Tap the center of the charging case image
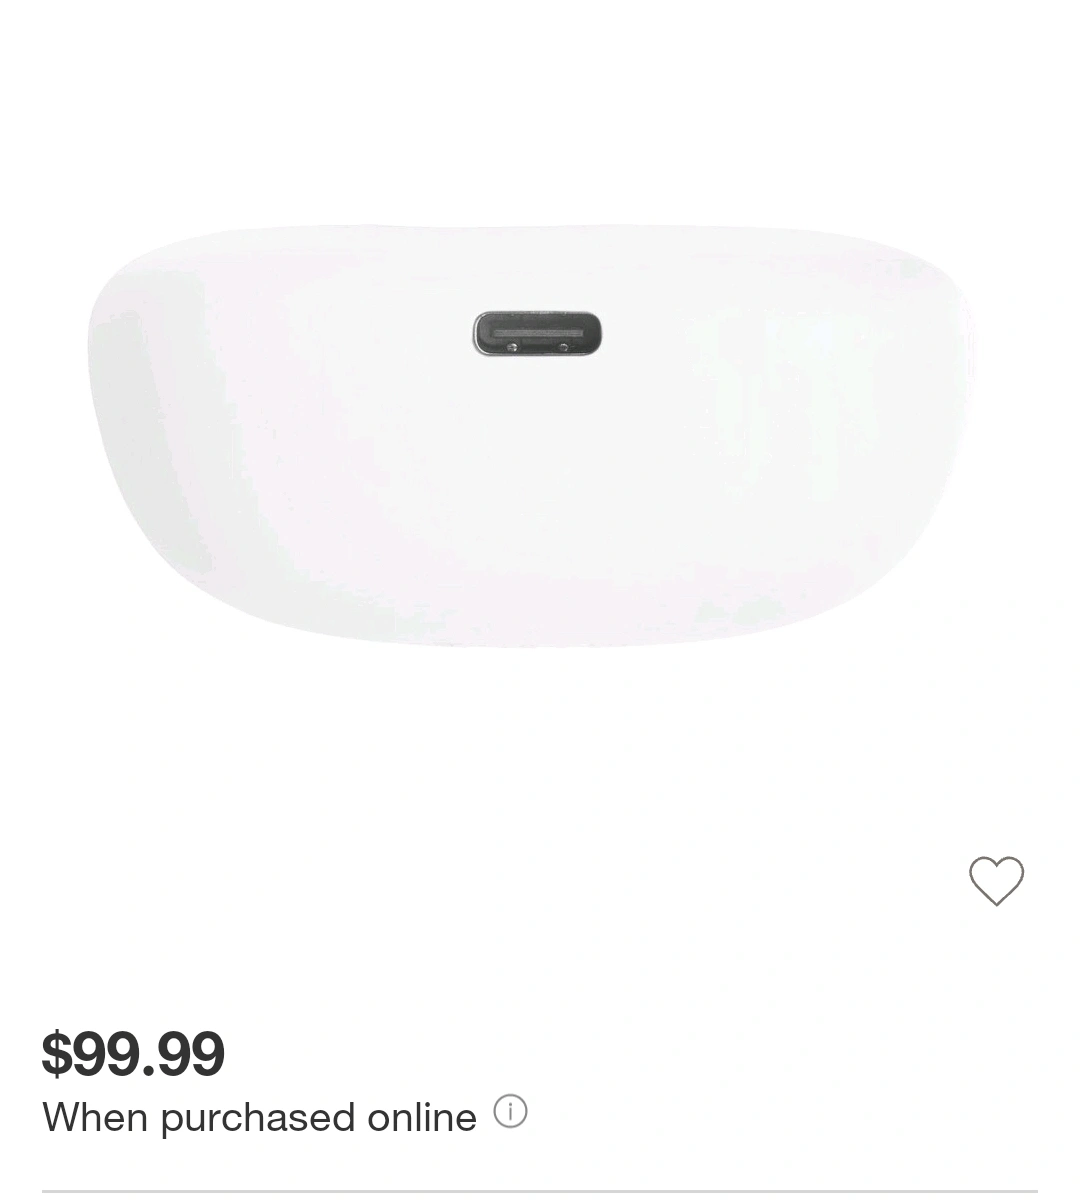The height and width of the screenshot is (1200, 1080). click(532, 435)
